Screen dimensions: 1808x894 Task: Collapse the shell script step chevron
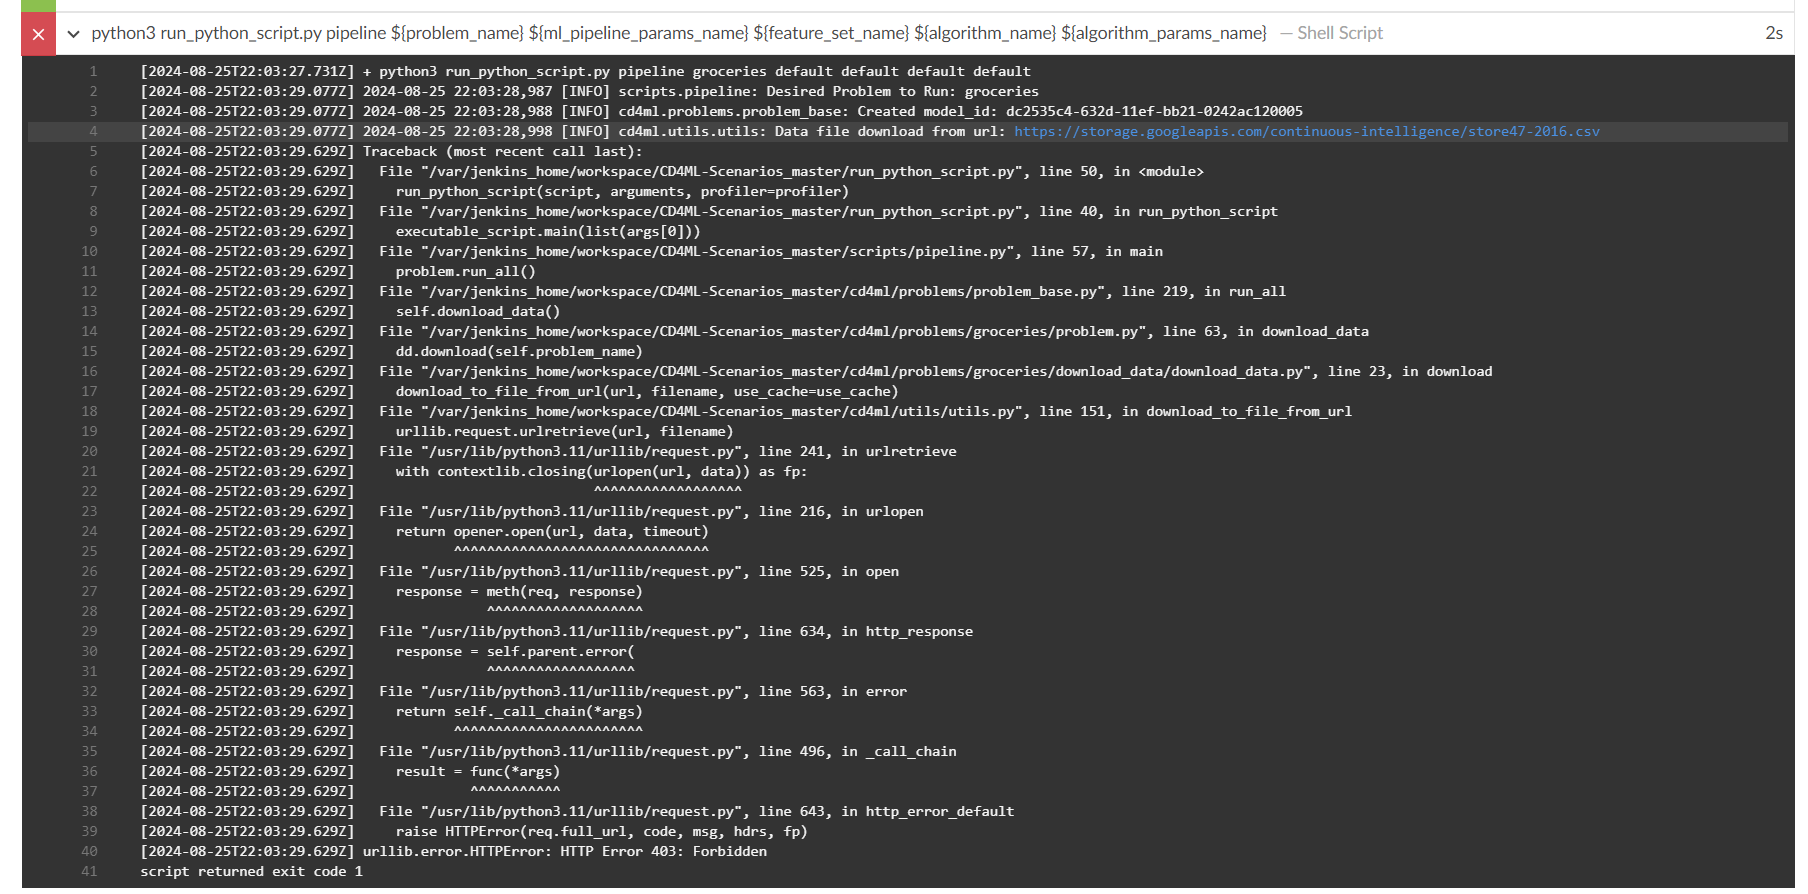[x=73, y=34]
